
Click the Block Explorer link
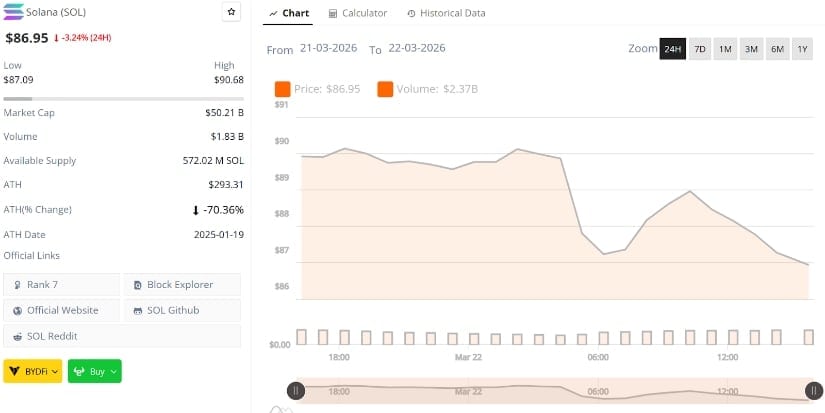pyautogui.click(x=182, y=285)
